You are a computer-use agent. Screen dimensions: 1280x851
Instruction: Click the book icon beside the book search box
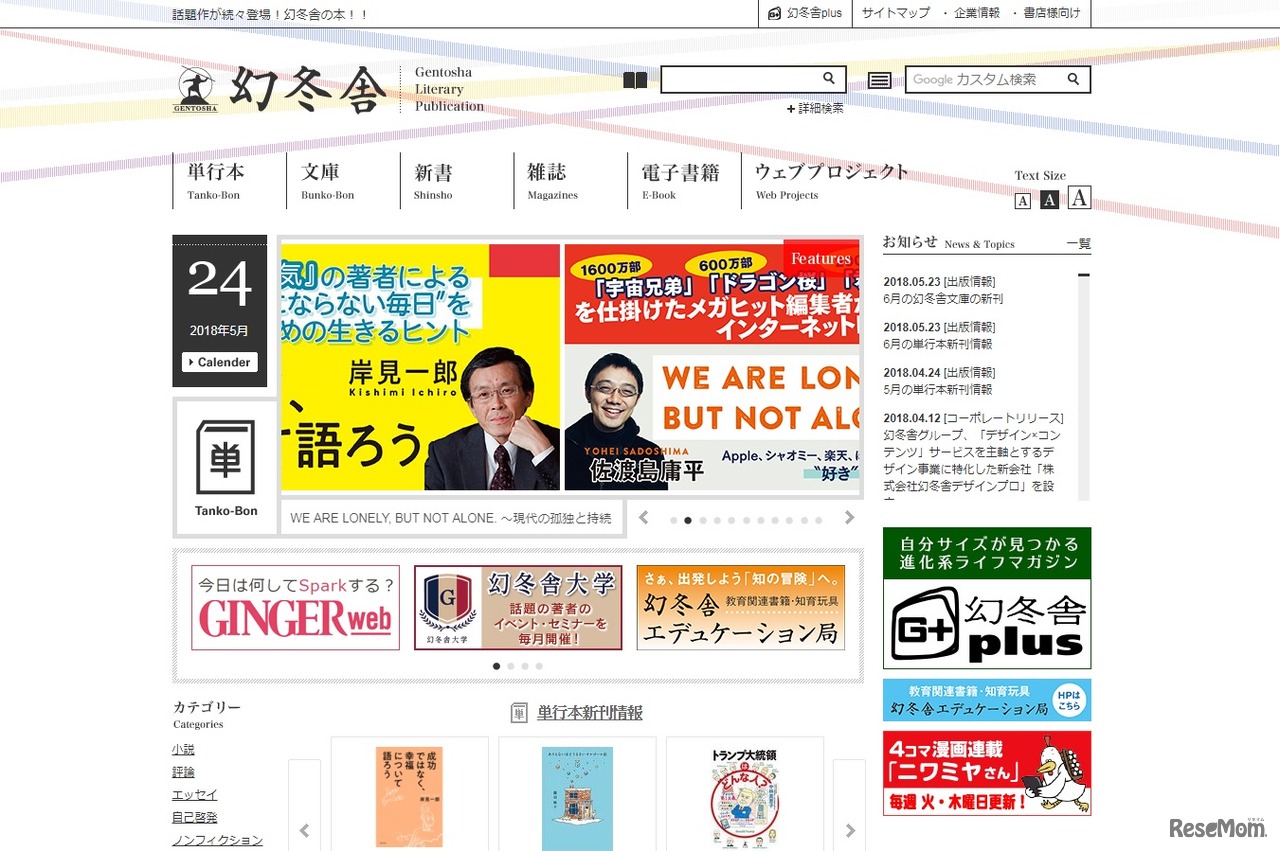pos(635,80)
